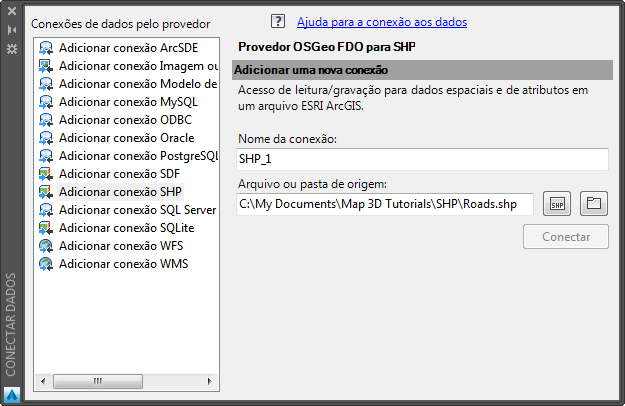Click the AutoCAD logo at palette bottom

12,395
